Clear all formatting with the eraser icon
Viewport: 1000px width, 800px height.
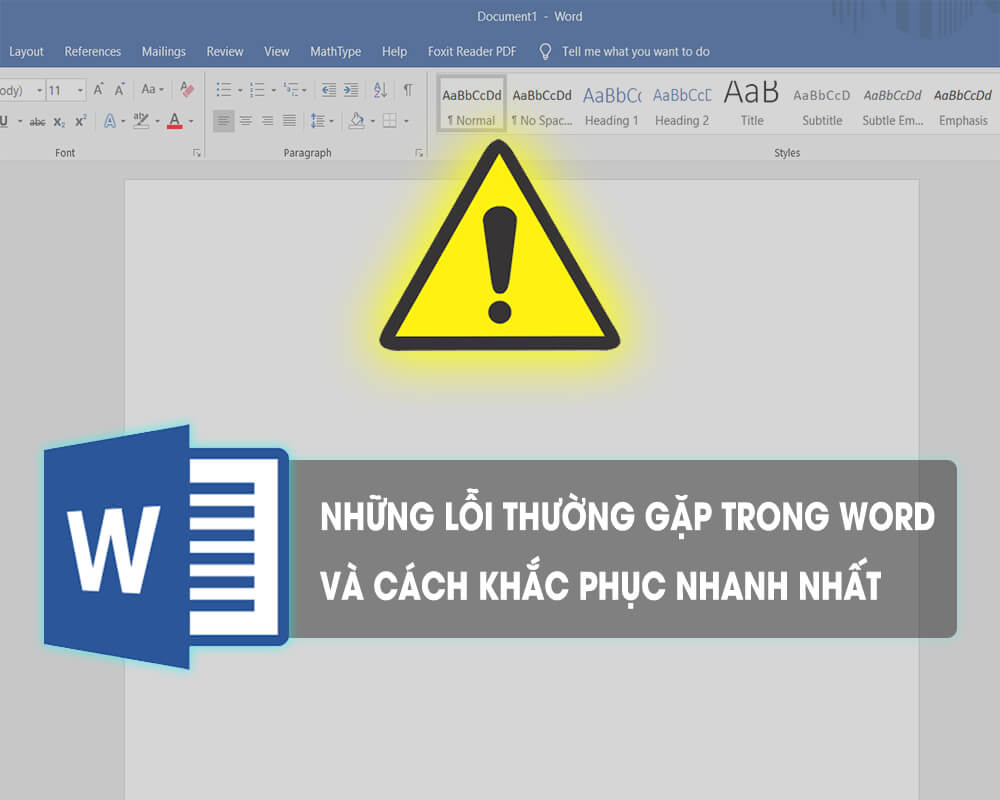(x=187, y=89)
